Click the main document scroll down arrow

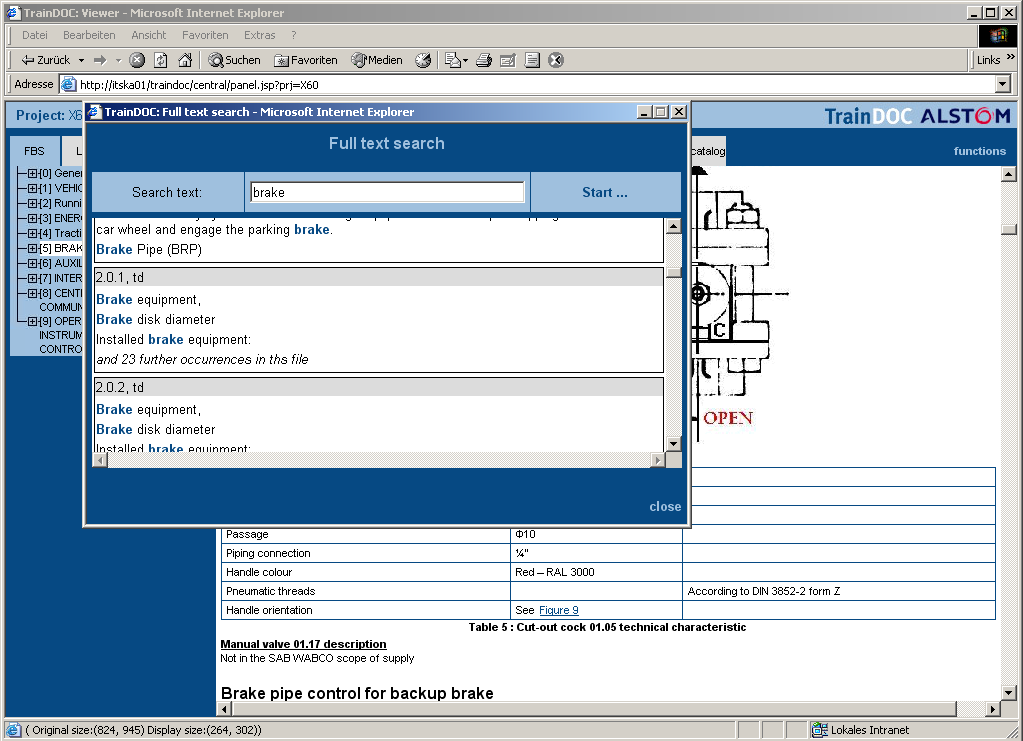click(1009, 693)
